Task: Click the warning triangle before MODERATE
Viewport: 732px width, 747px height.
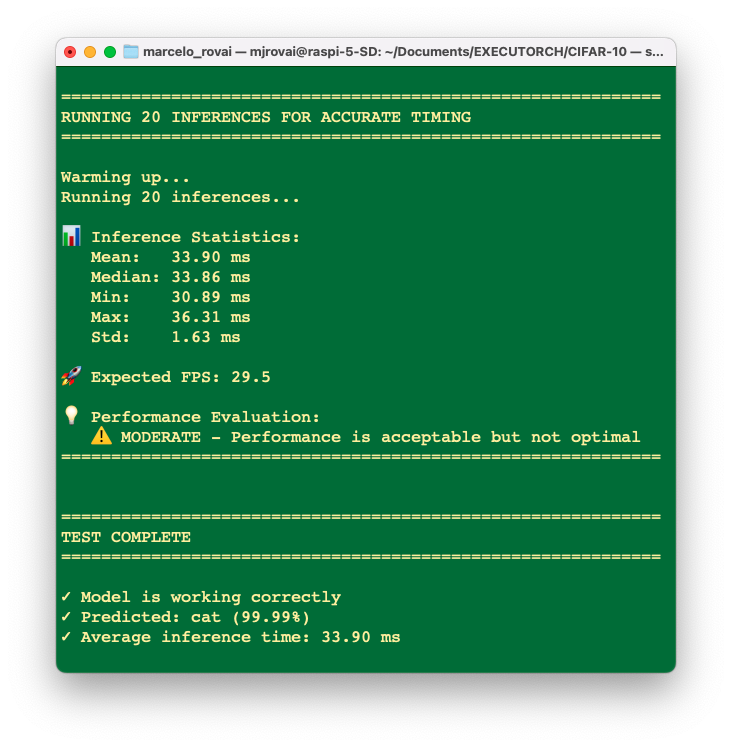Action: click(x=101, y=436)
